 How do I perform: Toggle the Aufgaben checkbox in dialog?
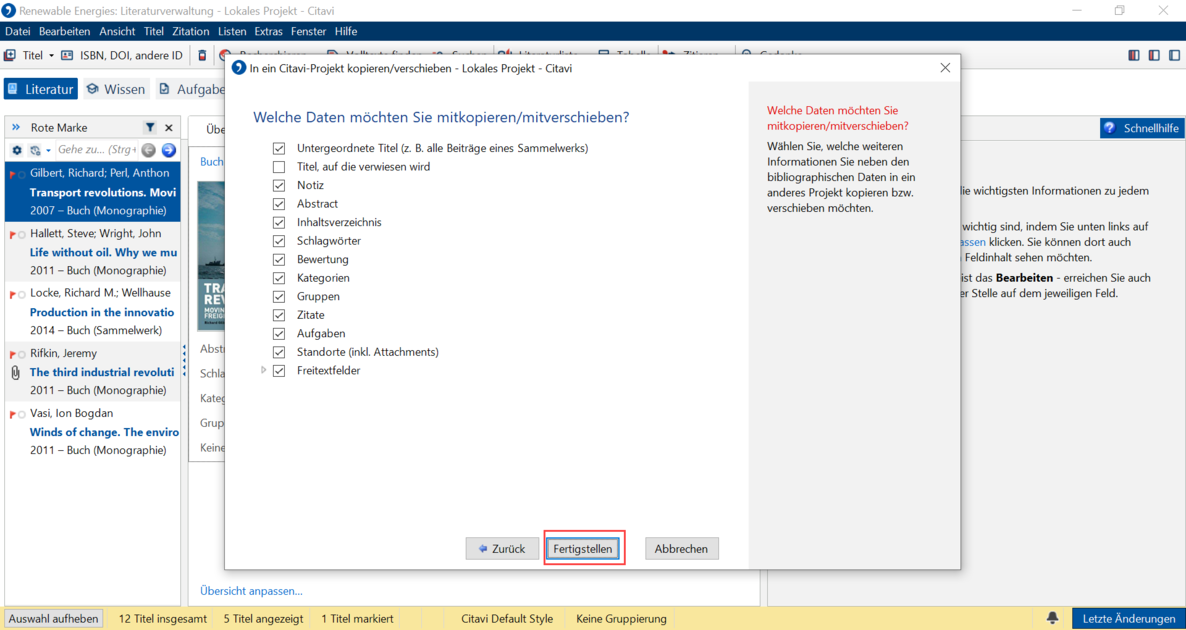click(279, 334)
